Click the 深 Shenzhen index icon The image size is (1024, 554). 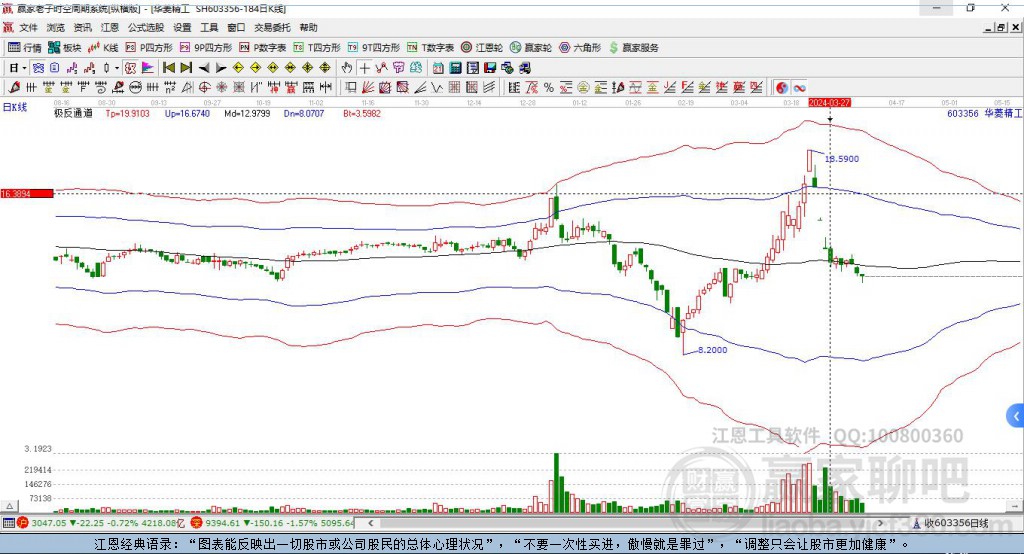(196, 523)
